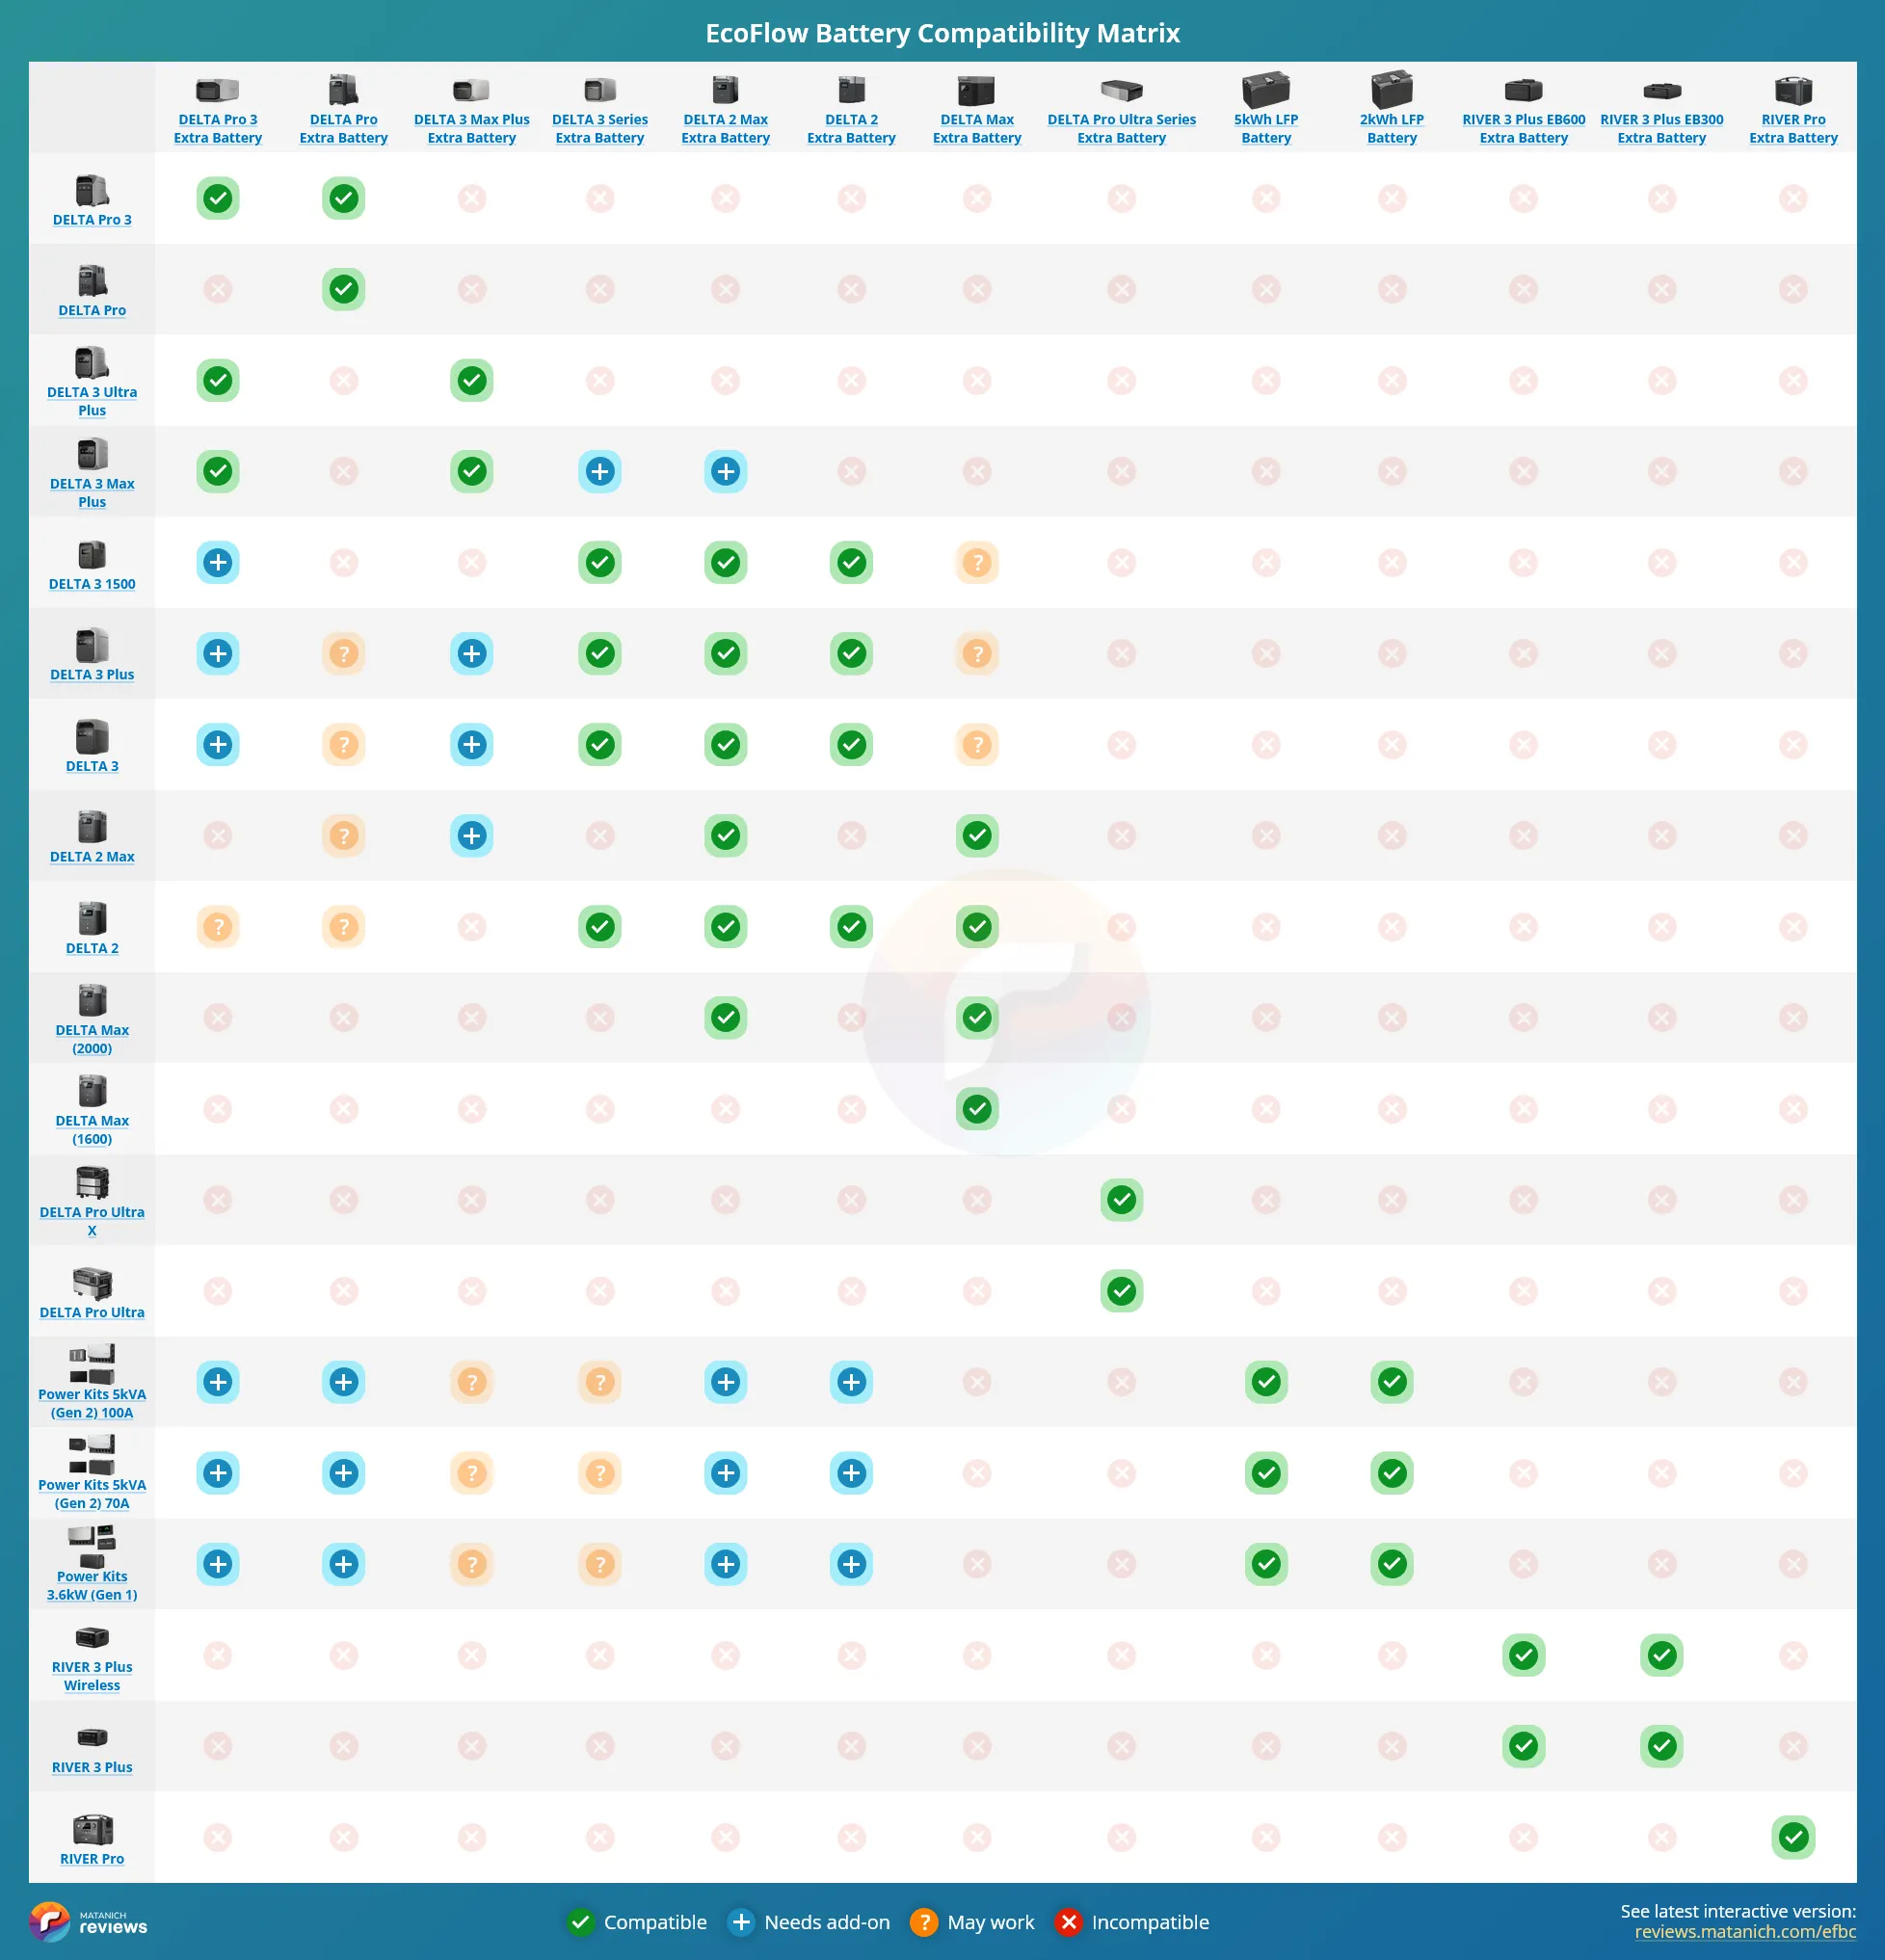Open the DELTA Max Extra Battery link
The width and height of the screenshot is (1885, 1960).
click(977, 128)
